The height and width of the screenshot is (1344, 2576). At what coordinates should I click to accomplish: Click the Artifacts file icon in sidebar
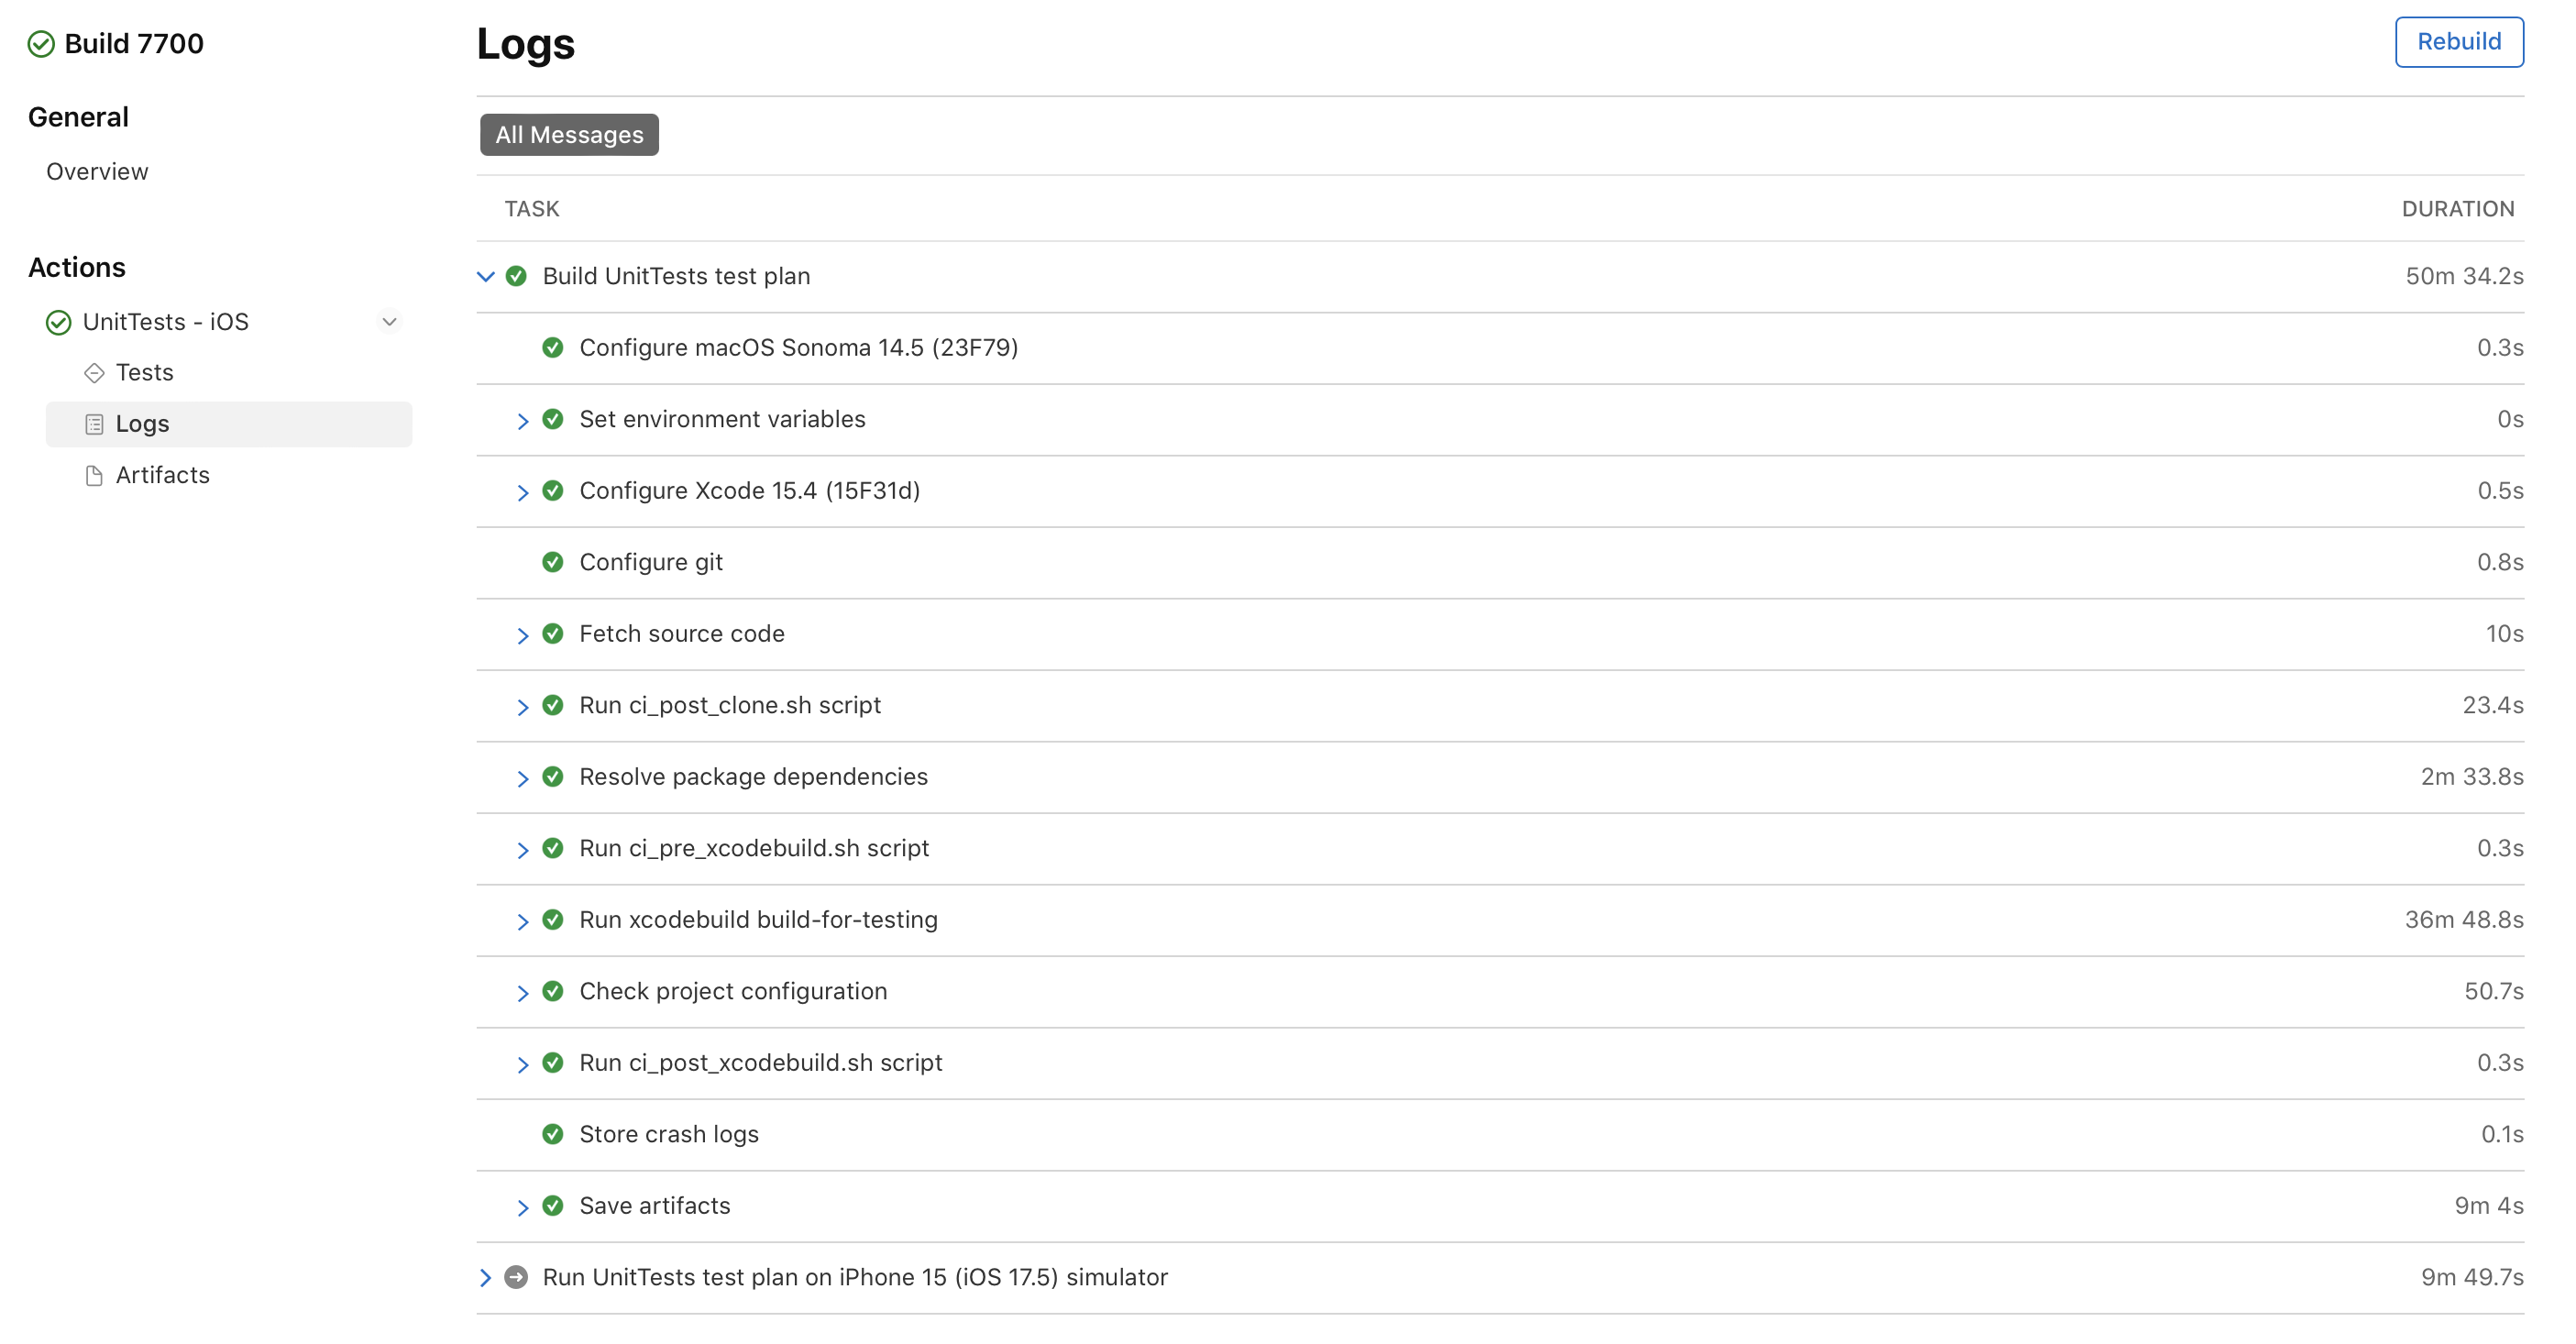point(94,476)
